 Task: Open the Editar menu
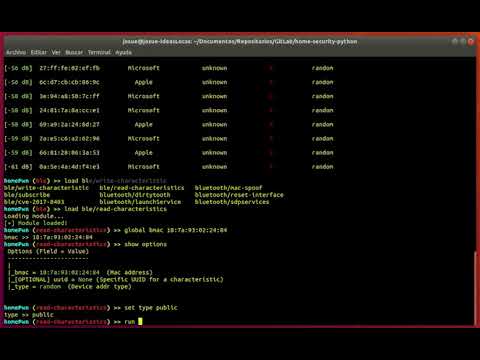[x=39, y=52]
